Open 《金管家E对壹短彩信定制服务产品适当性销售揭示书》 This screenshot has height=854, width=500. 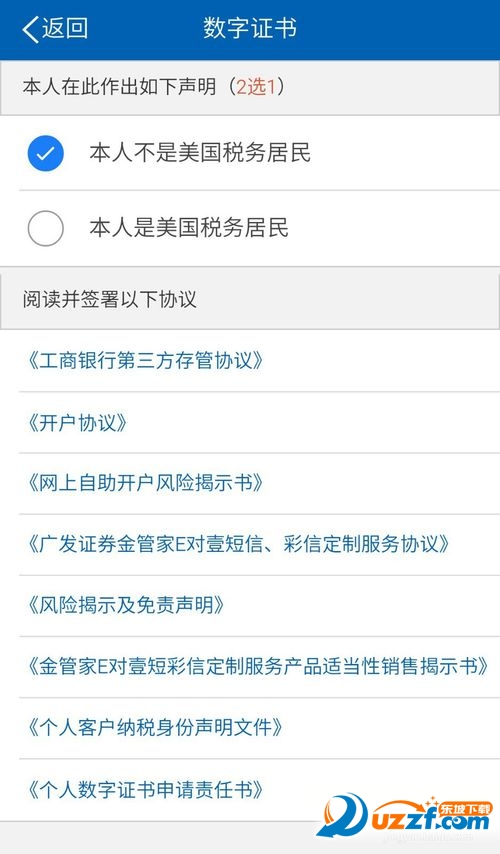[x=258, y=667]
